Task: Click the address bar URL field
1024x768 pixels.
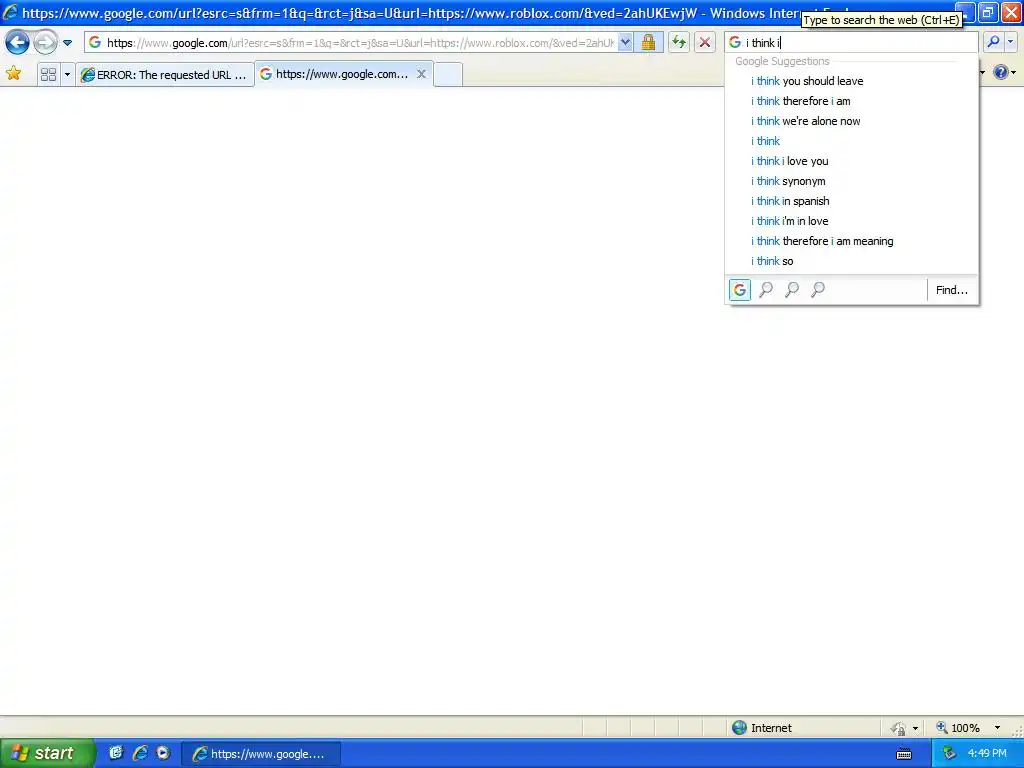Action: [359, 43]
